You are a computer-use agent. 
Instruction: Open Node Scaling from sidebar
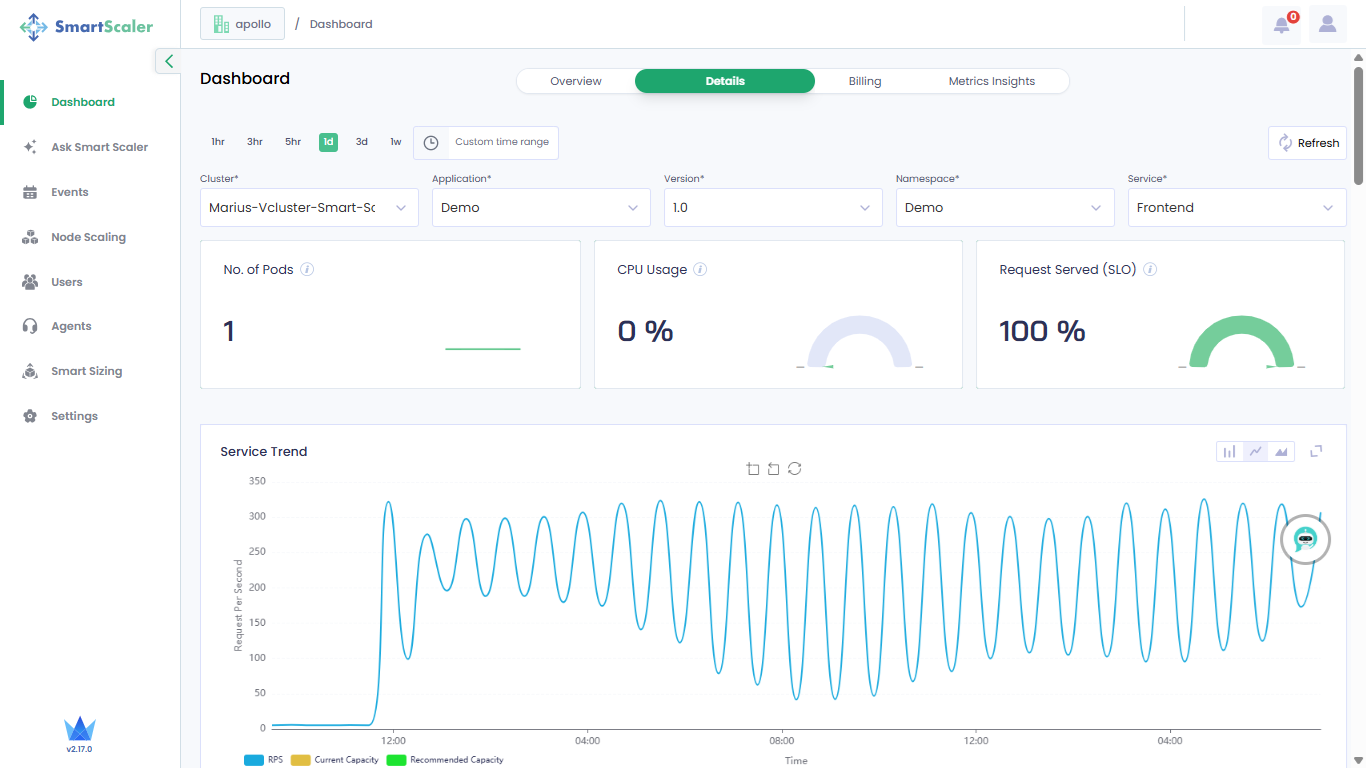click(88, 237)
